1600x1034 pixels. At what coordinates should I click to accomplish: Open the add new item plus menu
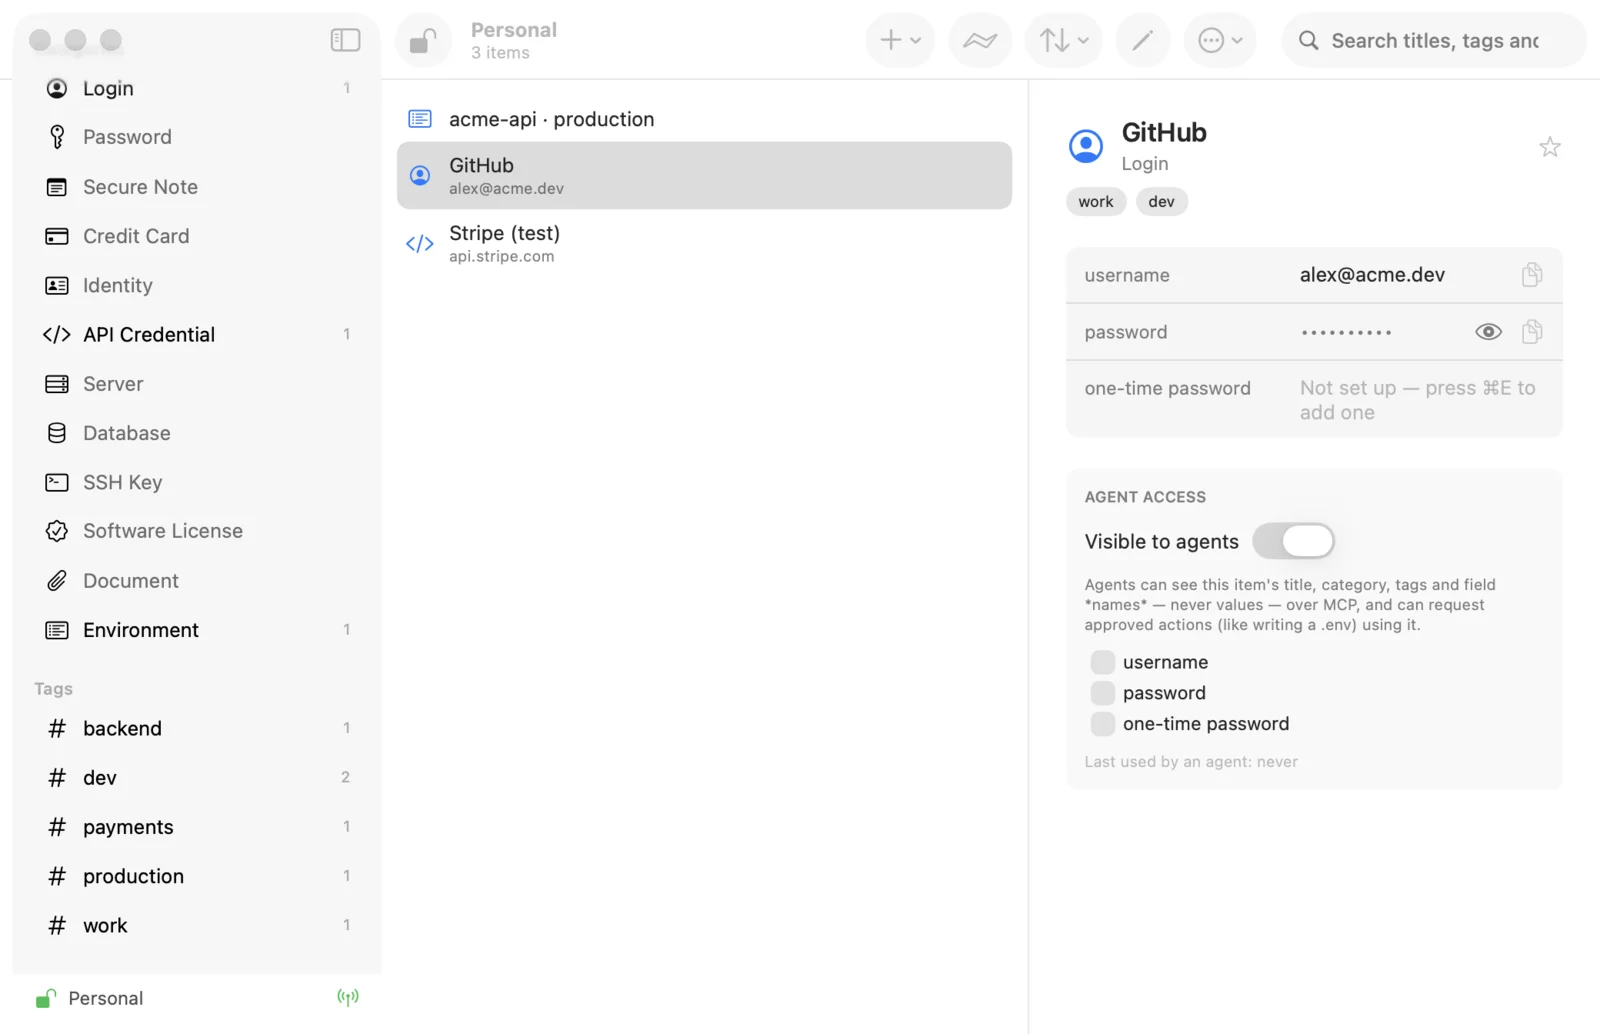(900, 41)
